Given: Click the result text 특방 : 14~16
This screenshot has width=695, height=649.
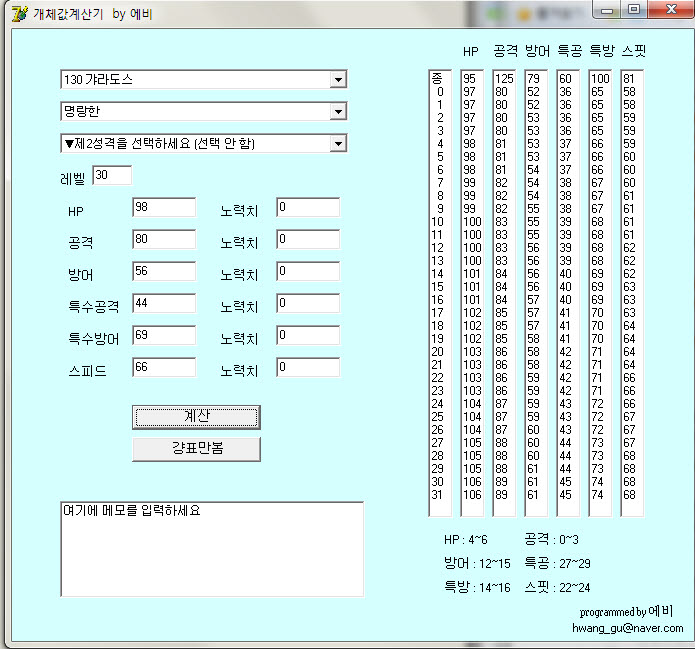Looking at the screenshot, I should (x=477, y=587).
